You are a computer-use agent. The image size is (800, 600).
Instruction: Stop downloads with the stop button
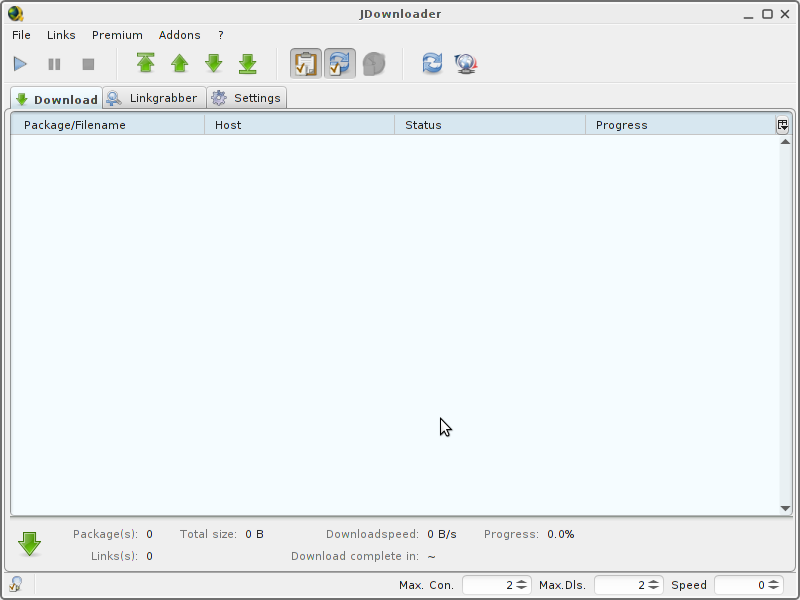point(88,64)
